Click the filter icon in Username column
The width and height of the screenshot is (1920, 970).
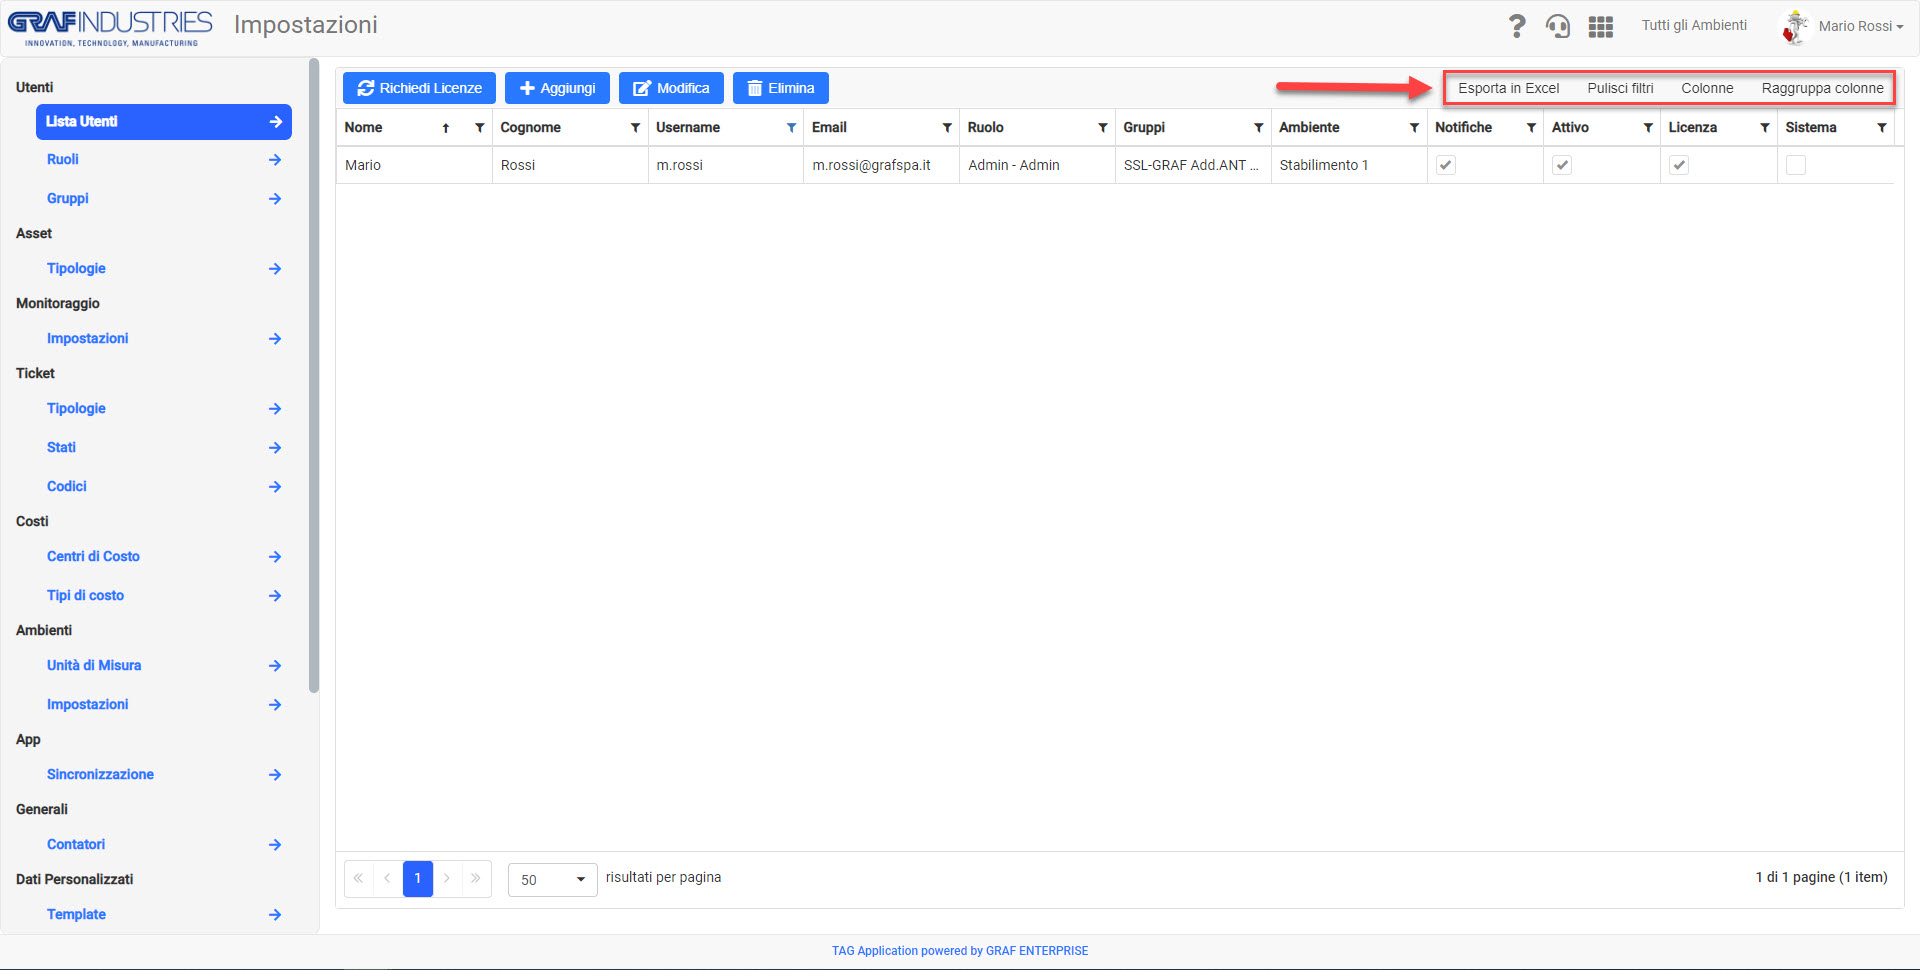point(791,128)
